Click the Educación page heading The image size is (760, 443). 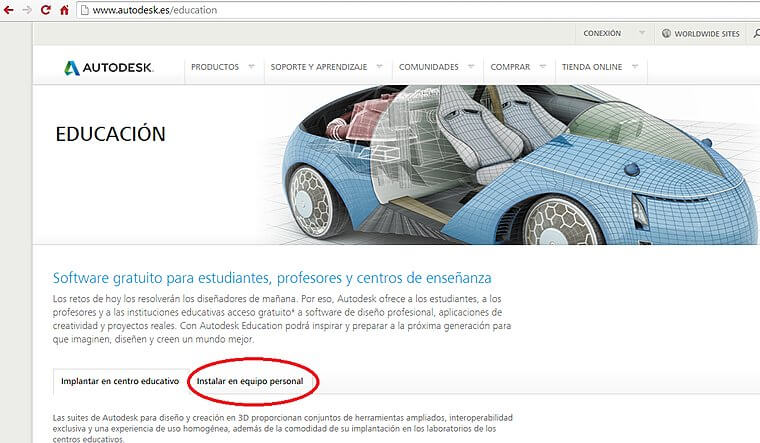tap(111, 134)
